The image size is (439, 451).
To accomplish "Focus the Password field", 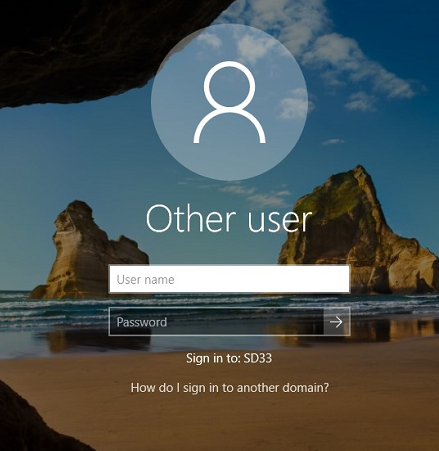I will coord(216,322).
